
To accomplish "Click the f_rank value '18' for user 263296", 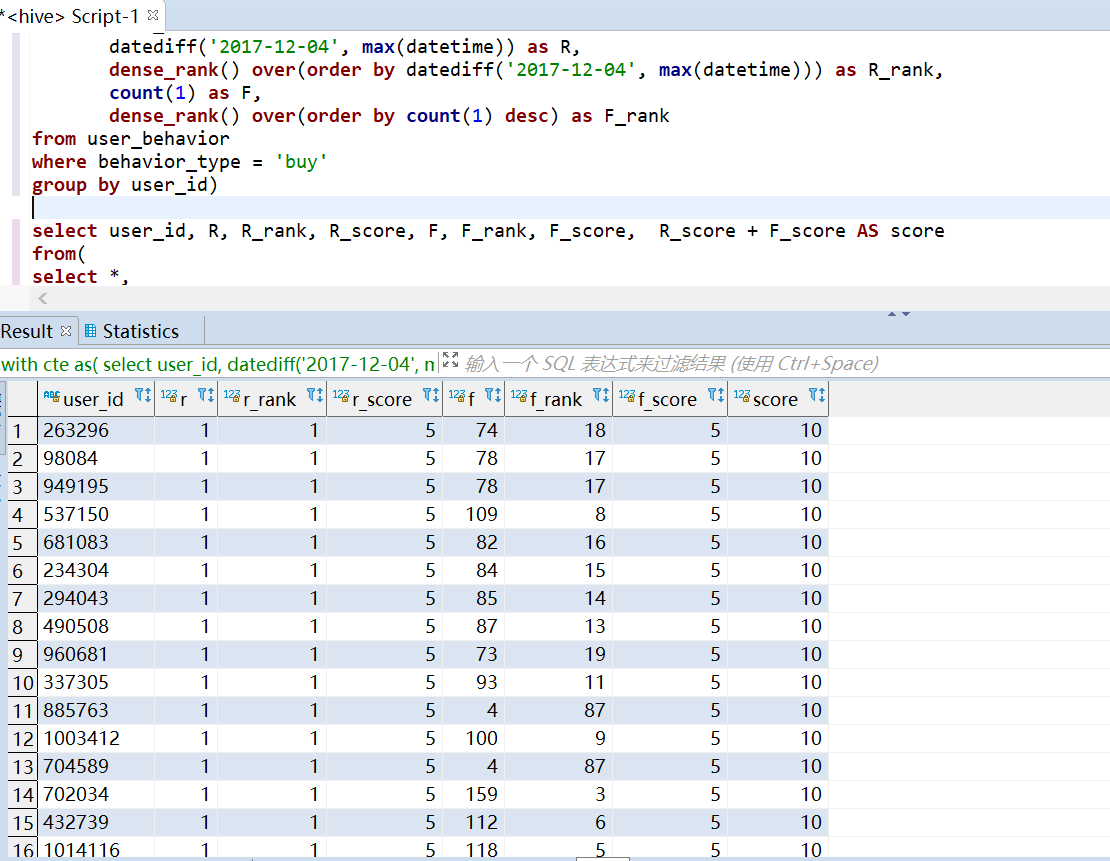I will point(558,430).
